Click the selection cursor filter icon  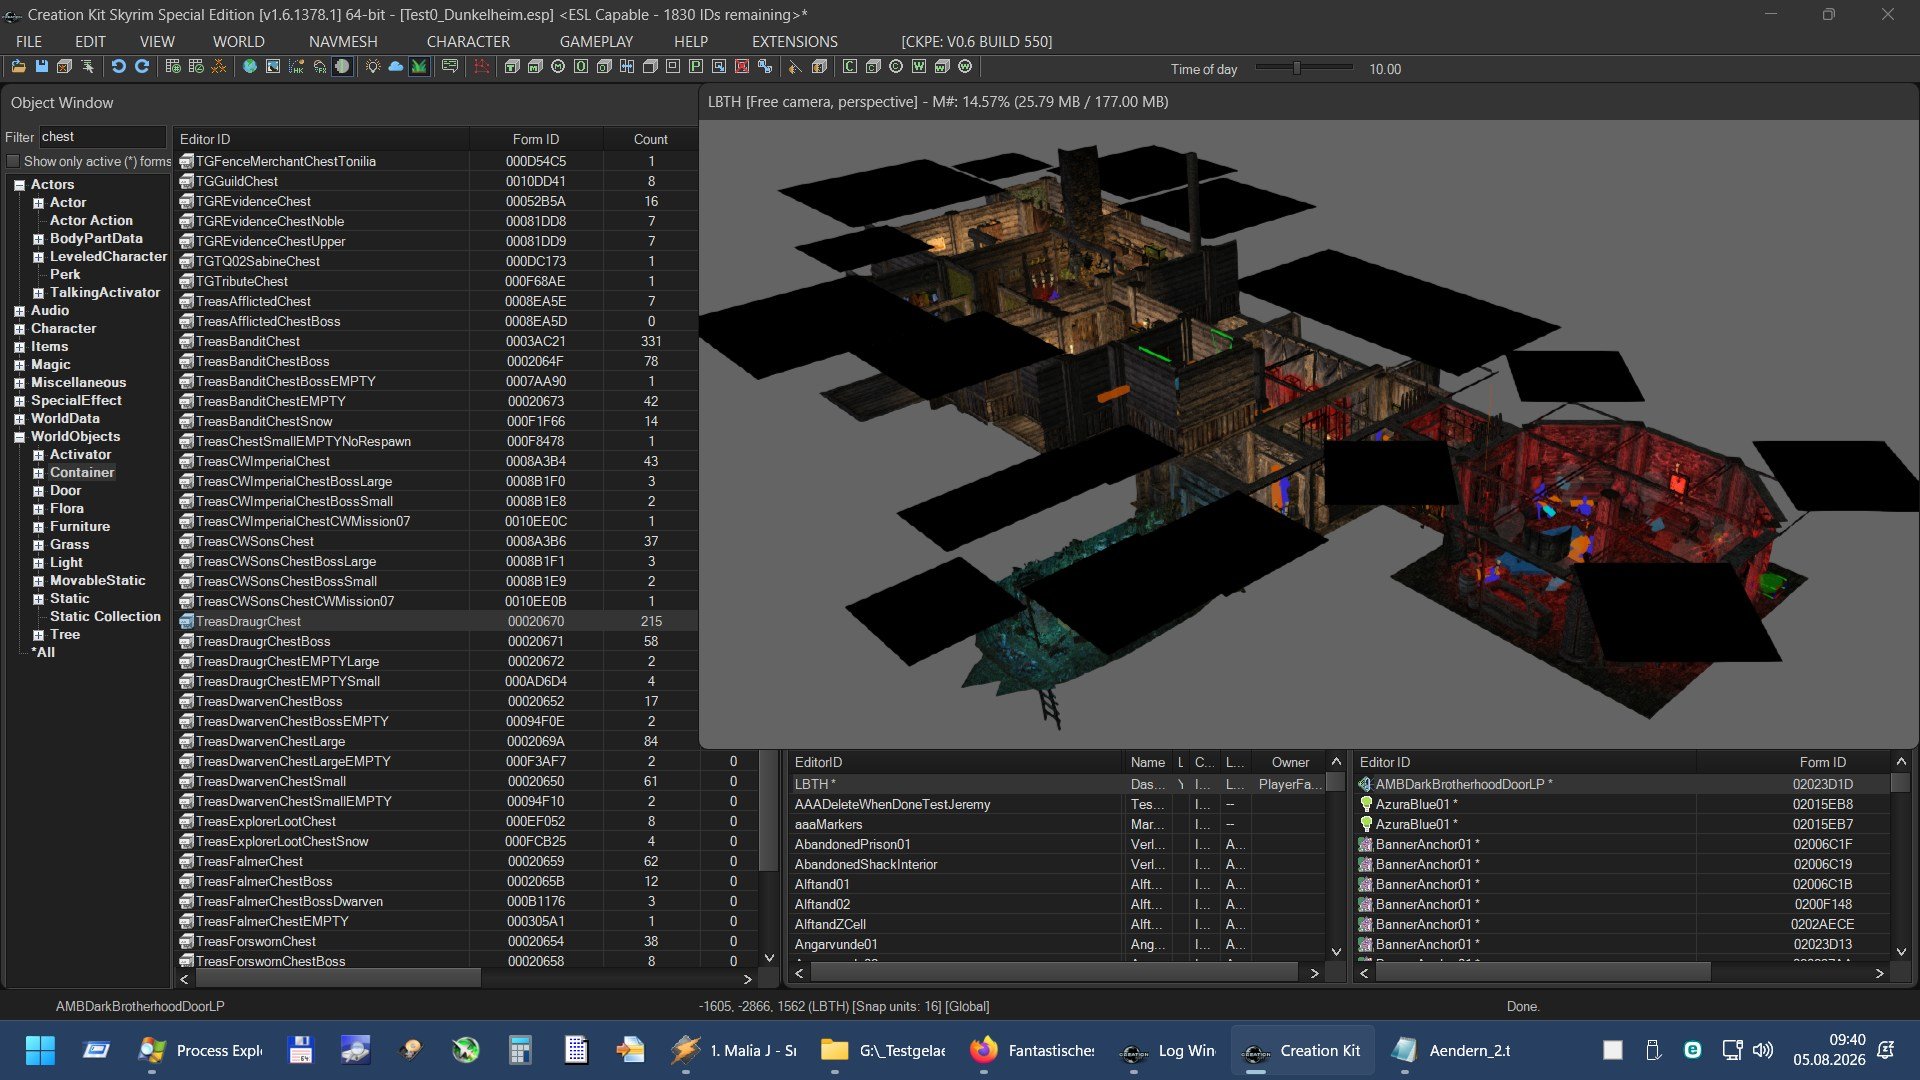(88, 67)
